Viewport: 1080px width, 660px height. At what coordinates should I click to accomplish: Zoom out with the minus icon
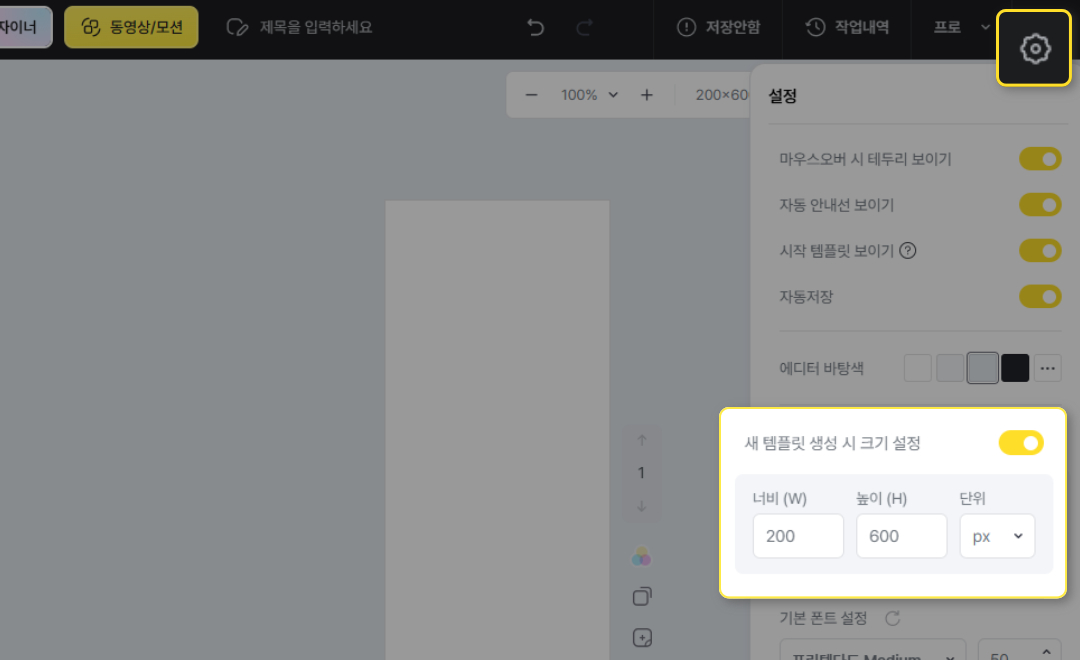pos(532,95)
